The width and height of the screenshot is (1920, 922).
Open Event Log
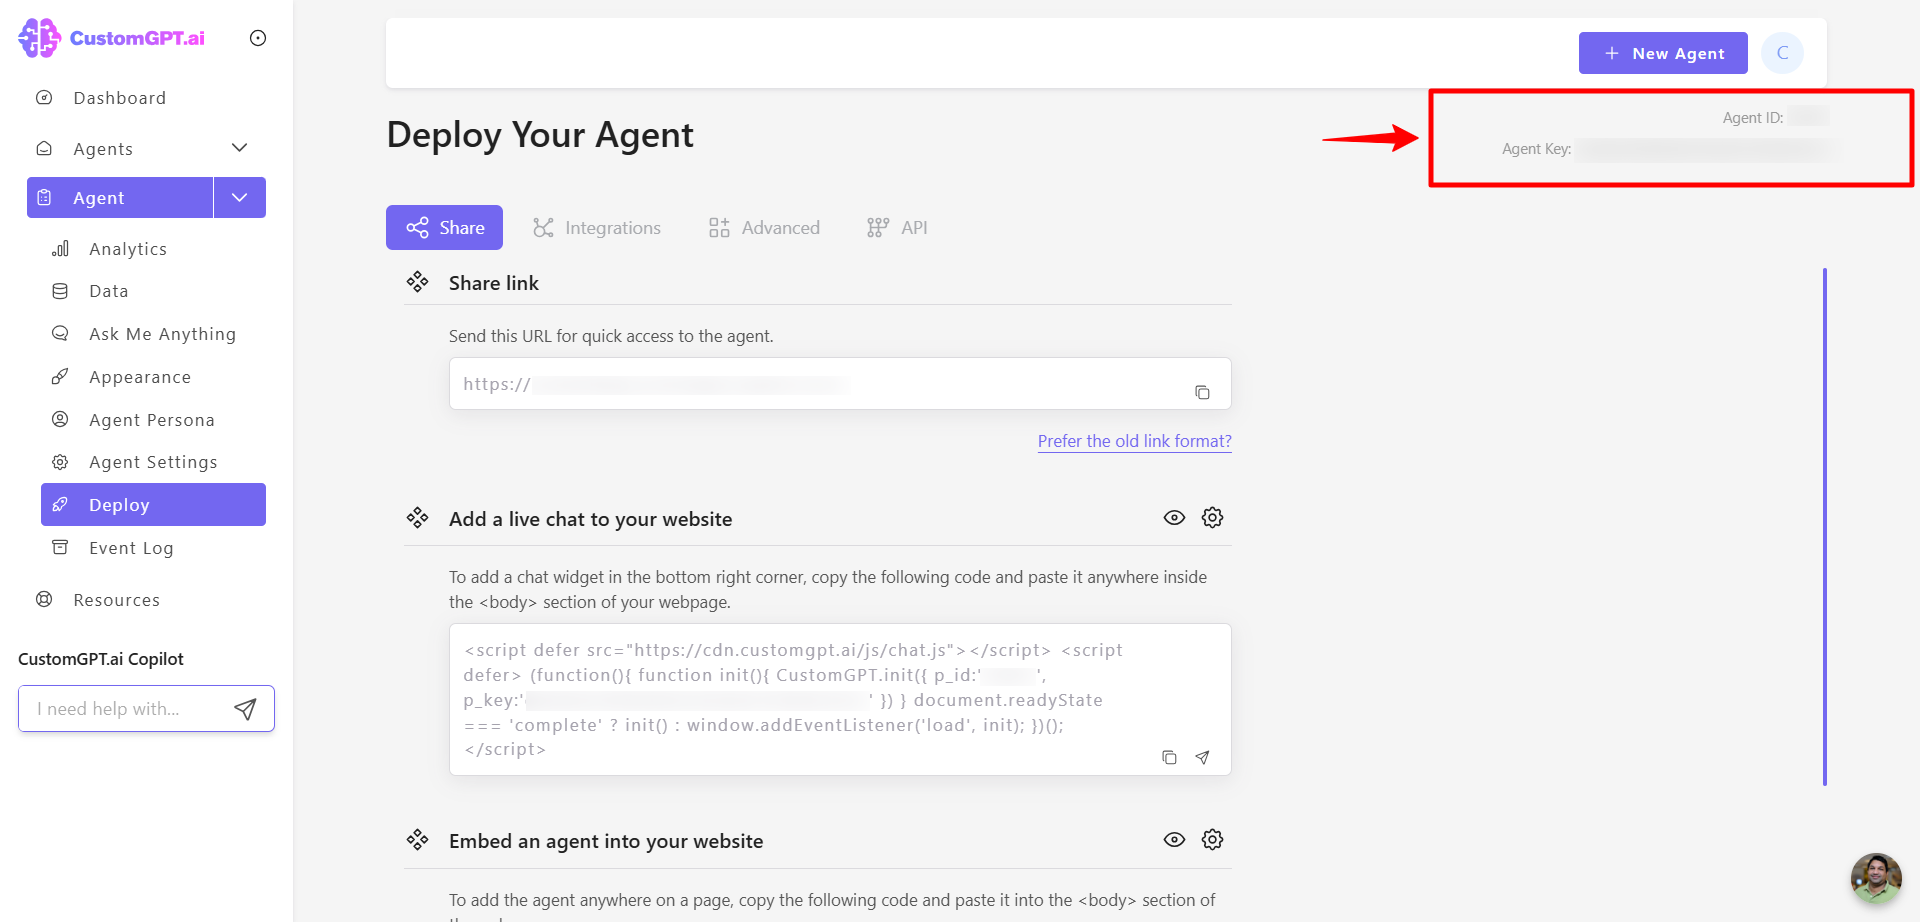[x=131, y=548]
